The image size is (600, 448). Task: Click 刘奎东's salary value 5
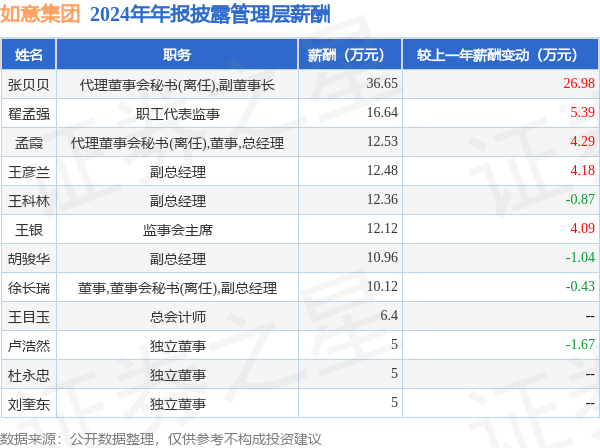(x=394, y=403)
